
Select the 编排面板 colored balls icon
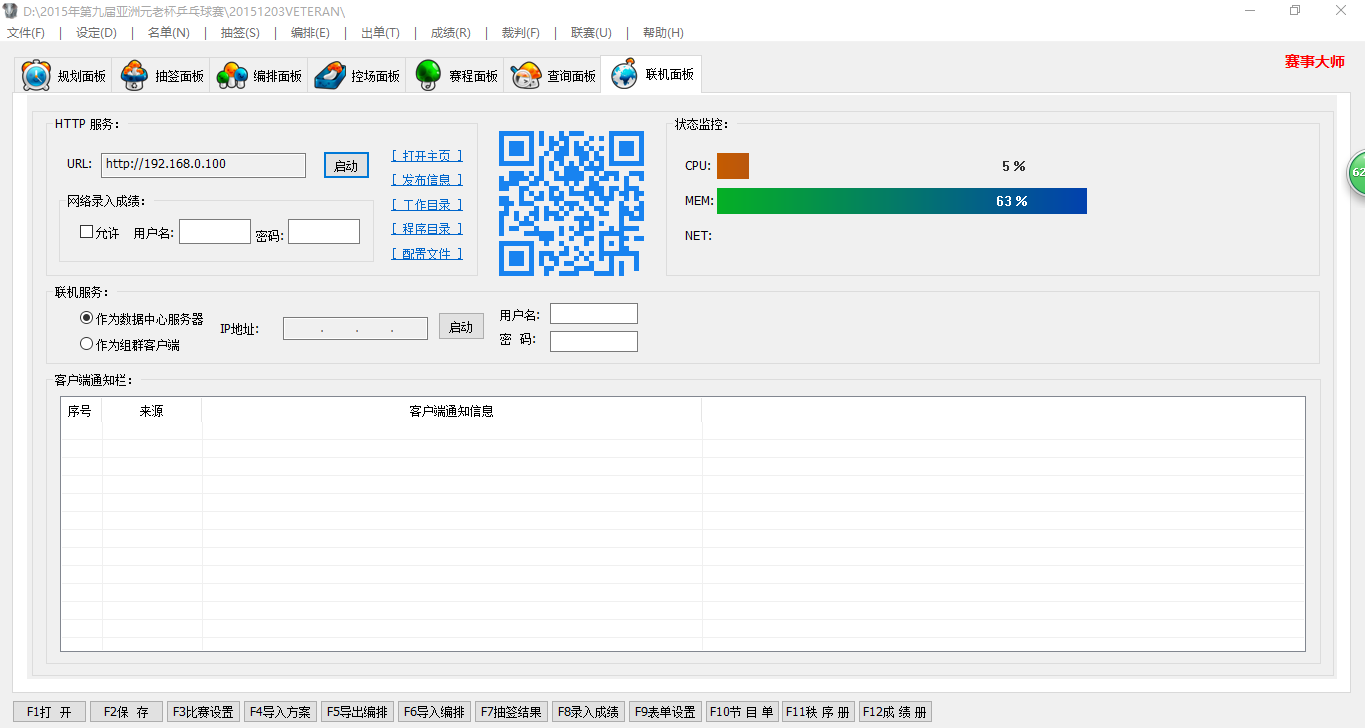click(233, 76)
